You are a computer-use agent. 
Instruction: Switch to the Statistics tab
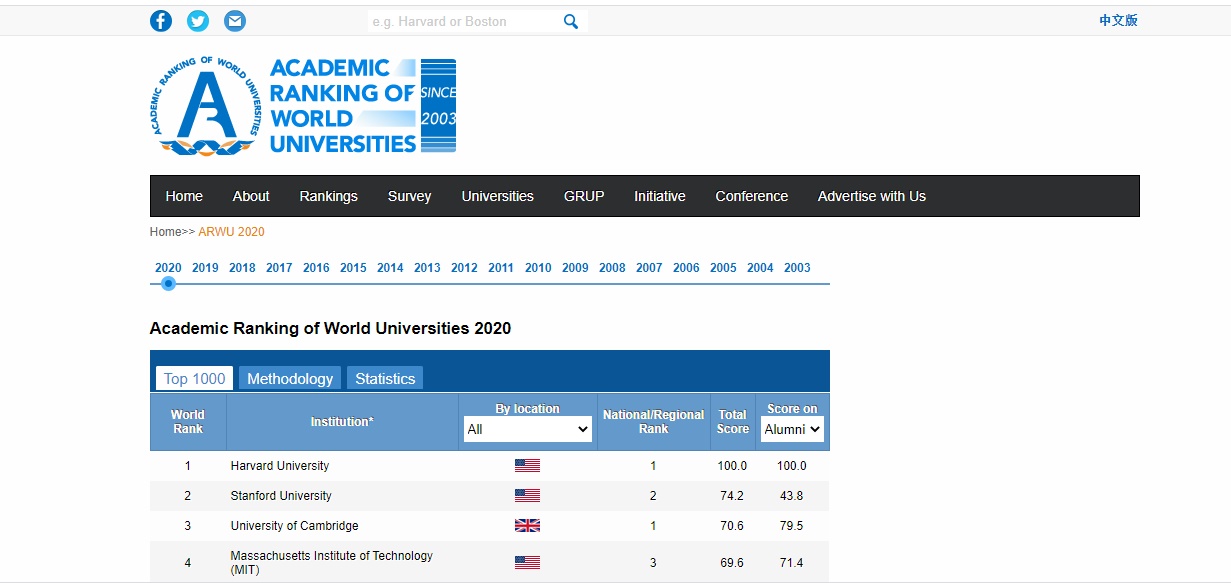pos(385,378)
